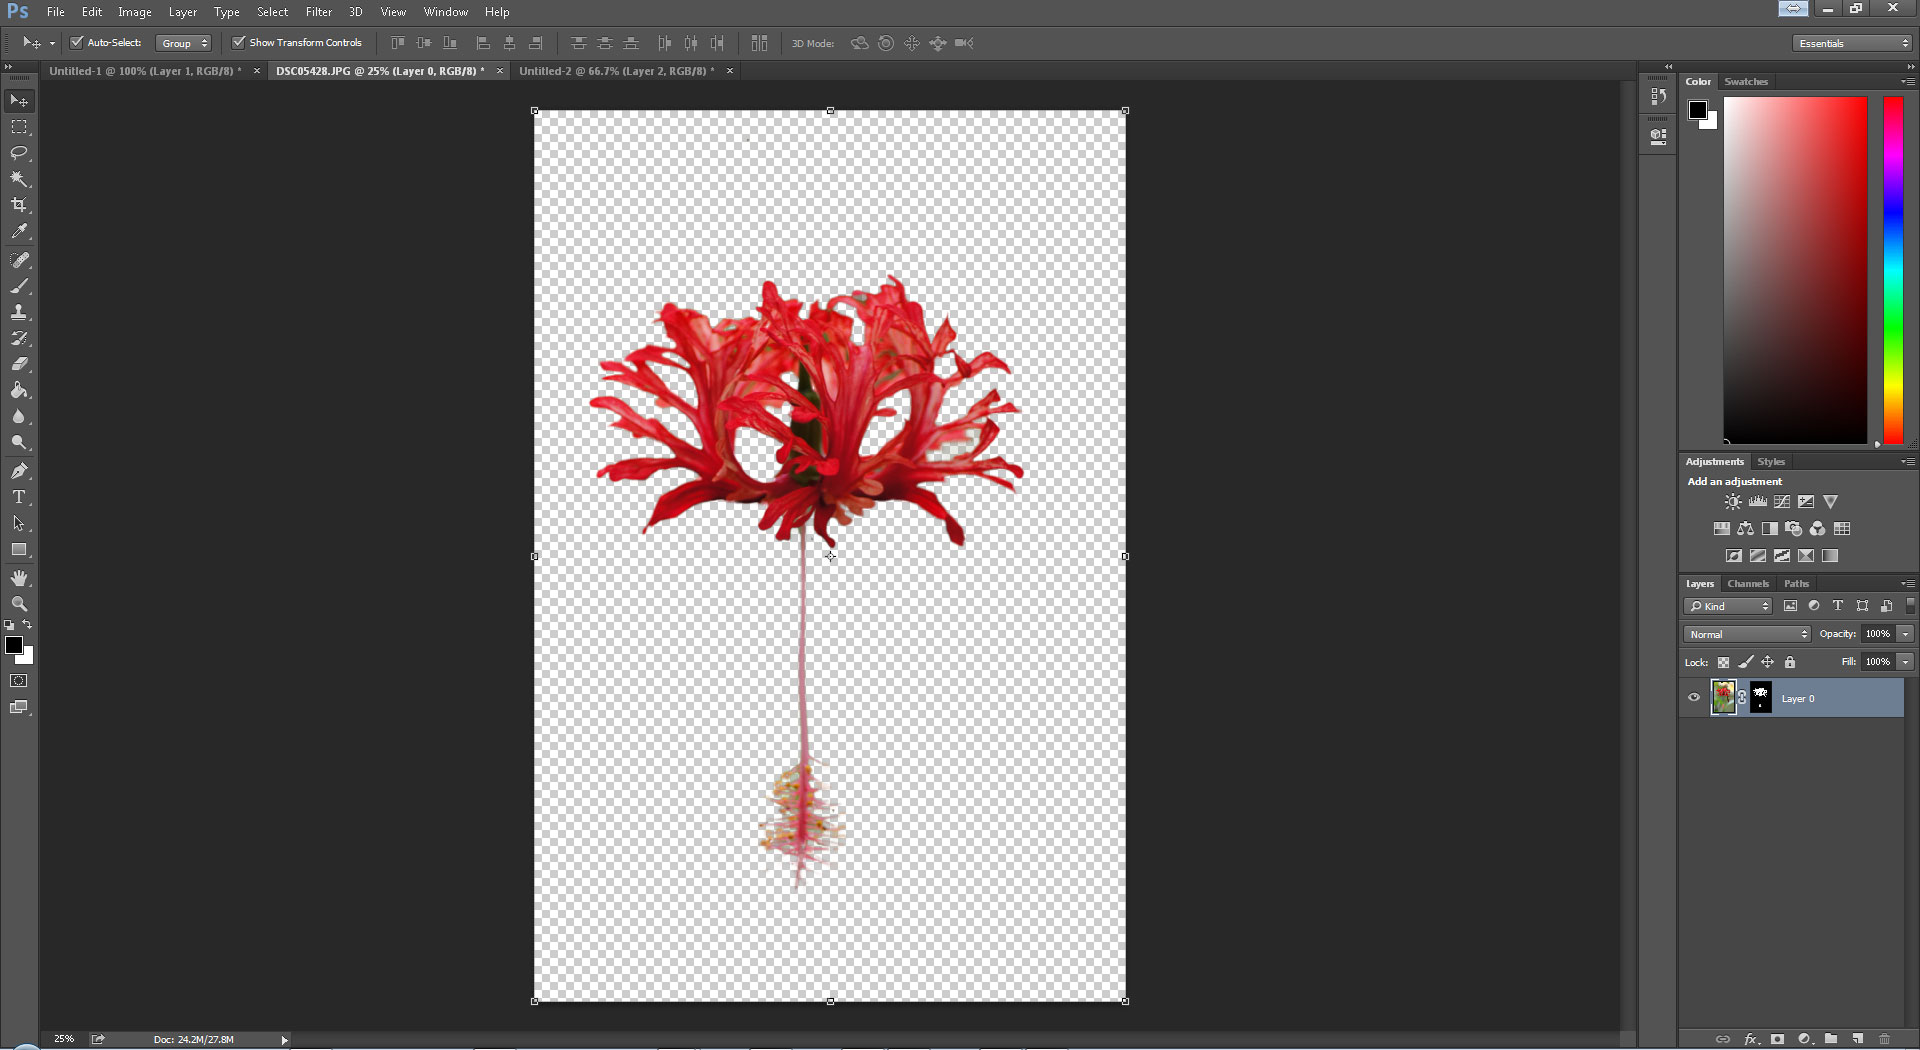Screen dimensions: 1920x1050
Task: Uncheck Show Transform Controls
Action: [238, 43]
